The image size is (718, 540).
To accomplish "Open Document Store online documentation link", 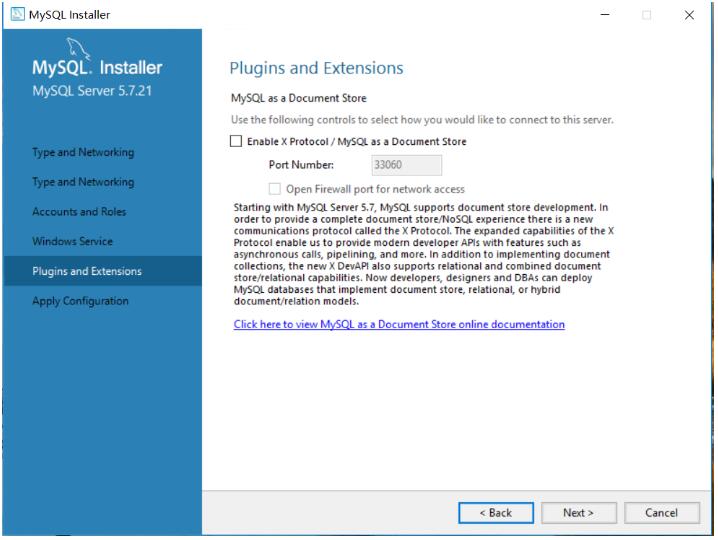I will 399,324.
